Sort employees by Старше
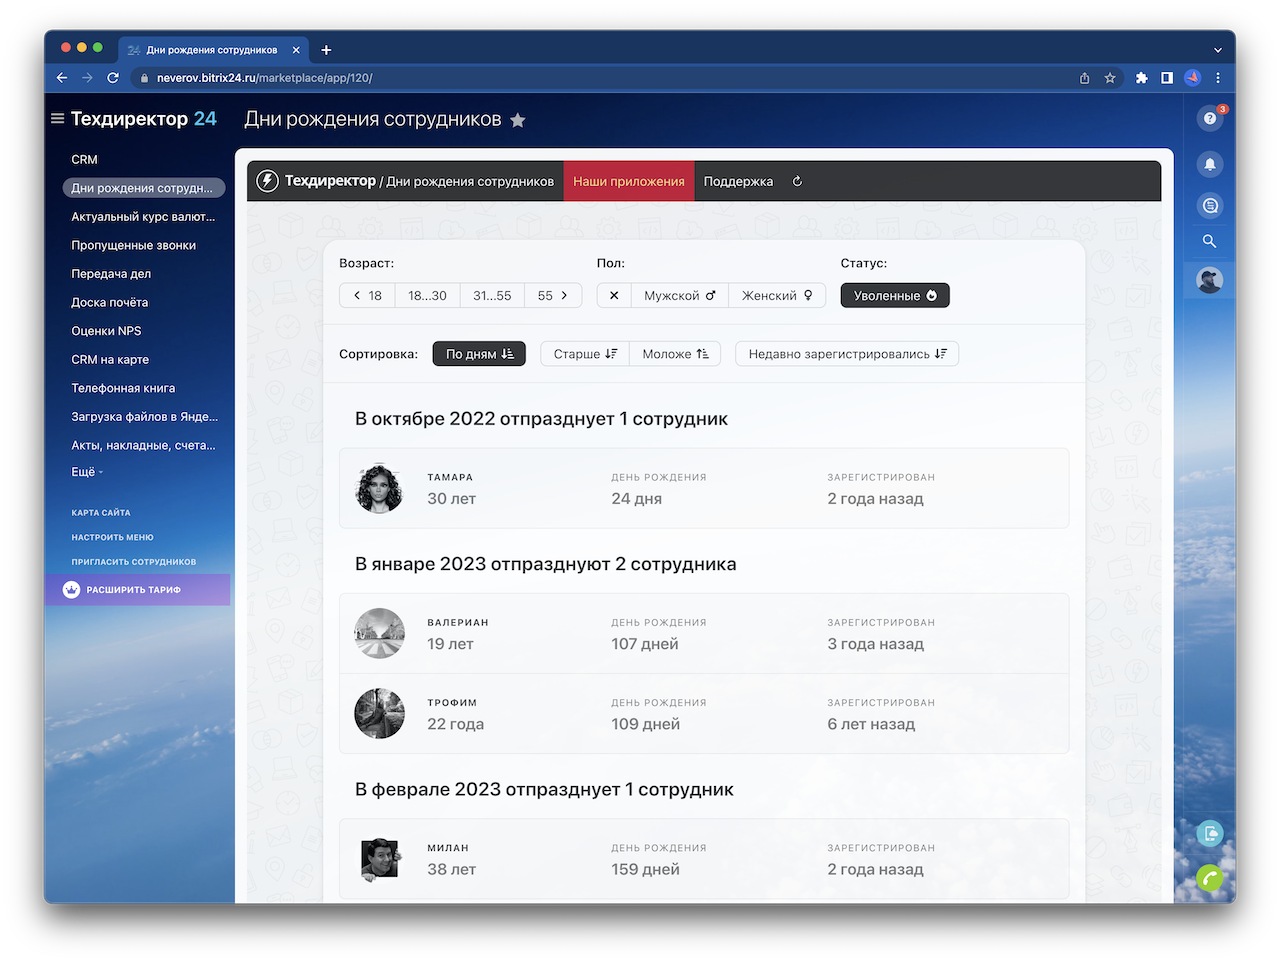The height and width of the screenshot is (962, 1280). click(x=585, y=354)
